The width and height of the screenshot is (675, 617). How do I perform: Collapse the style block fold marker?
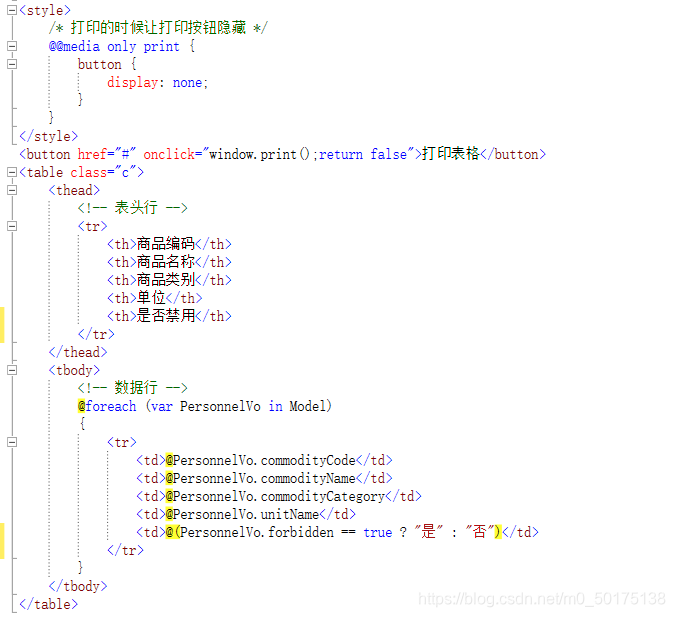[x=12, y=10]
